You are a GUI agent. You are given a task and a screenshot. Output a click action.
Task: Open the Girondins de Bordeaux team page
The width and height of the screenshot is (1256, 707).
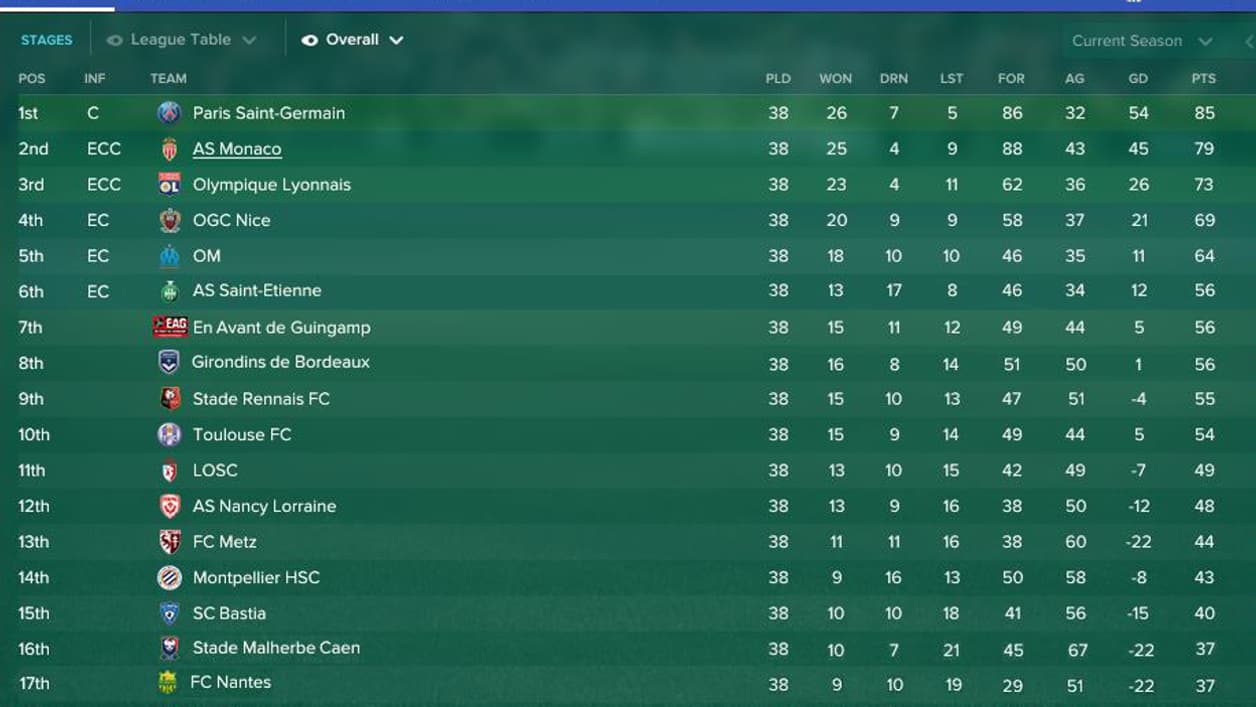pyautogui.click(x=281, y=362)
